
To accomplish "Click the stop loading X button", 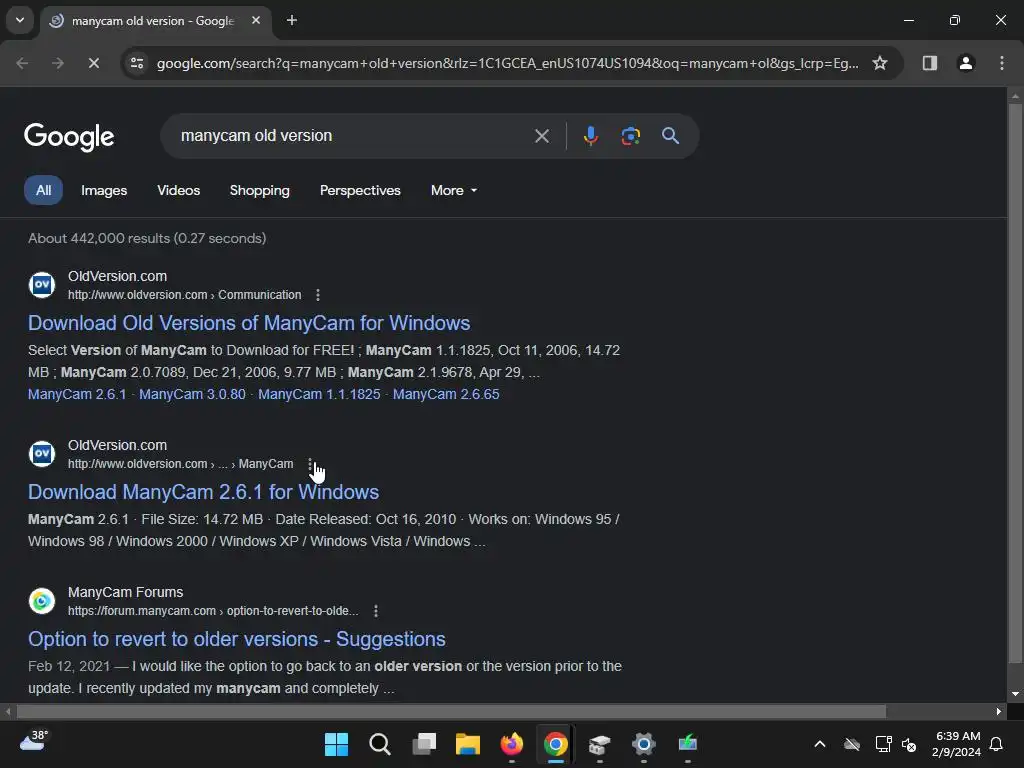I will click(93, 63).
